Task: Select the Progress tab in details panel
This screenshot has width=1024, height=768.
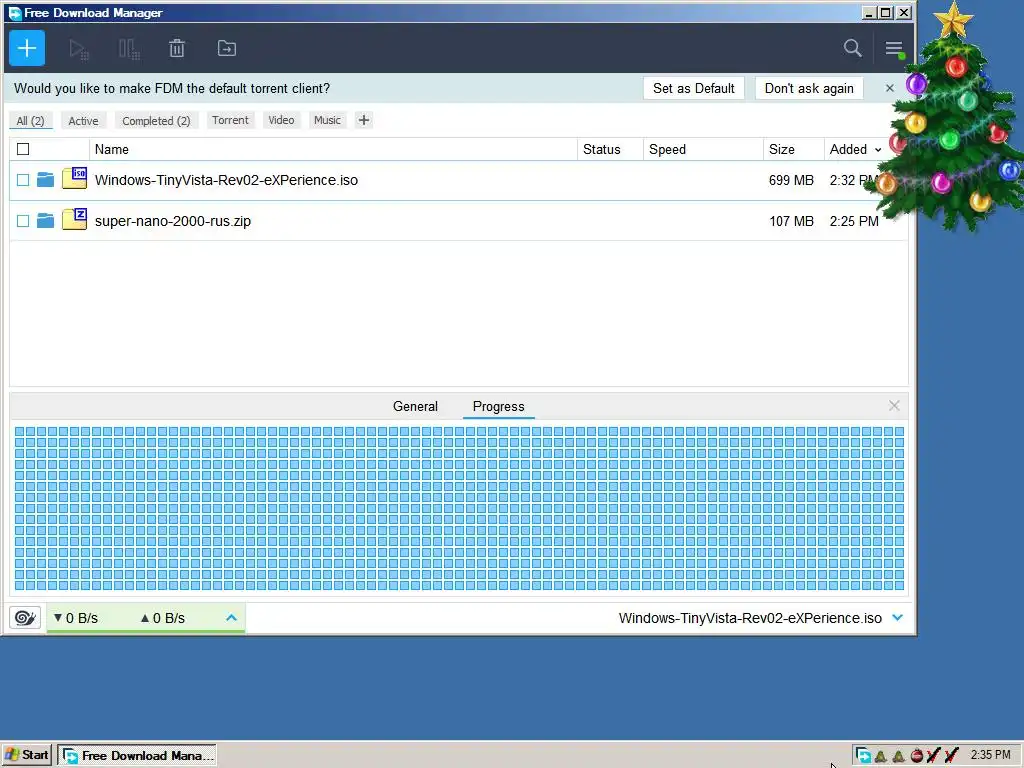Action: [x=498, y=406]
